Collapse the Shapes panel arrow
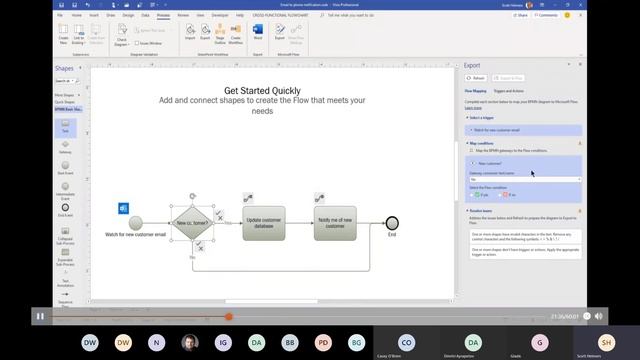This screenshot has height=360, width=640. [80, 68]
